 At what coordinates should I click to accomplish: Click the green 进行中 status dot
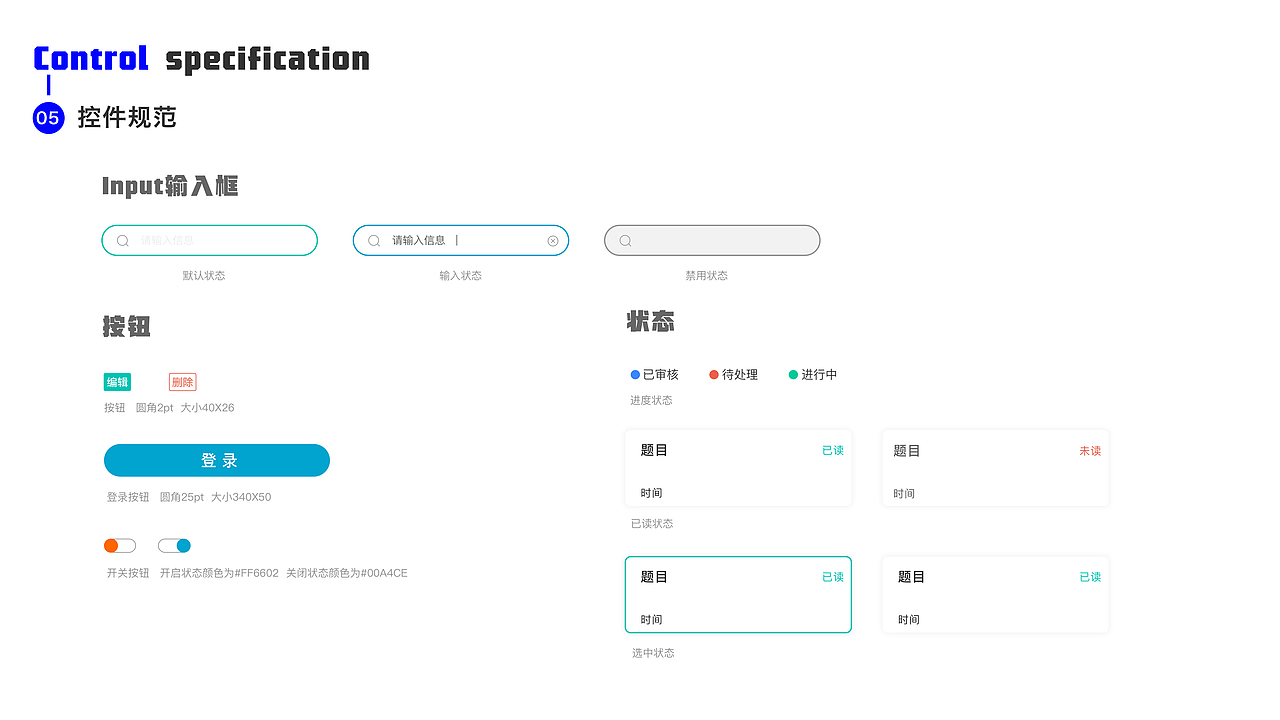click(x=791, y=374)
